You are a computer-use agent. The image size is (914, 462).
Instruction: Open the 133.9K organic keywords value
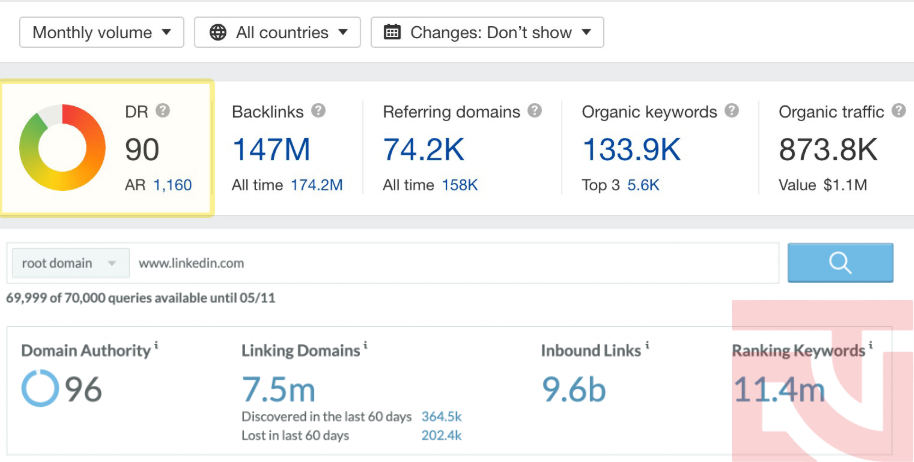point(631,149)
